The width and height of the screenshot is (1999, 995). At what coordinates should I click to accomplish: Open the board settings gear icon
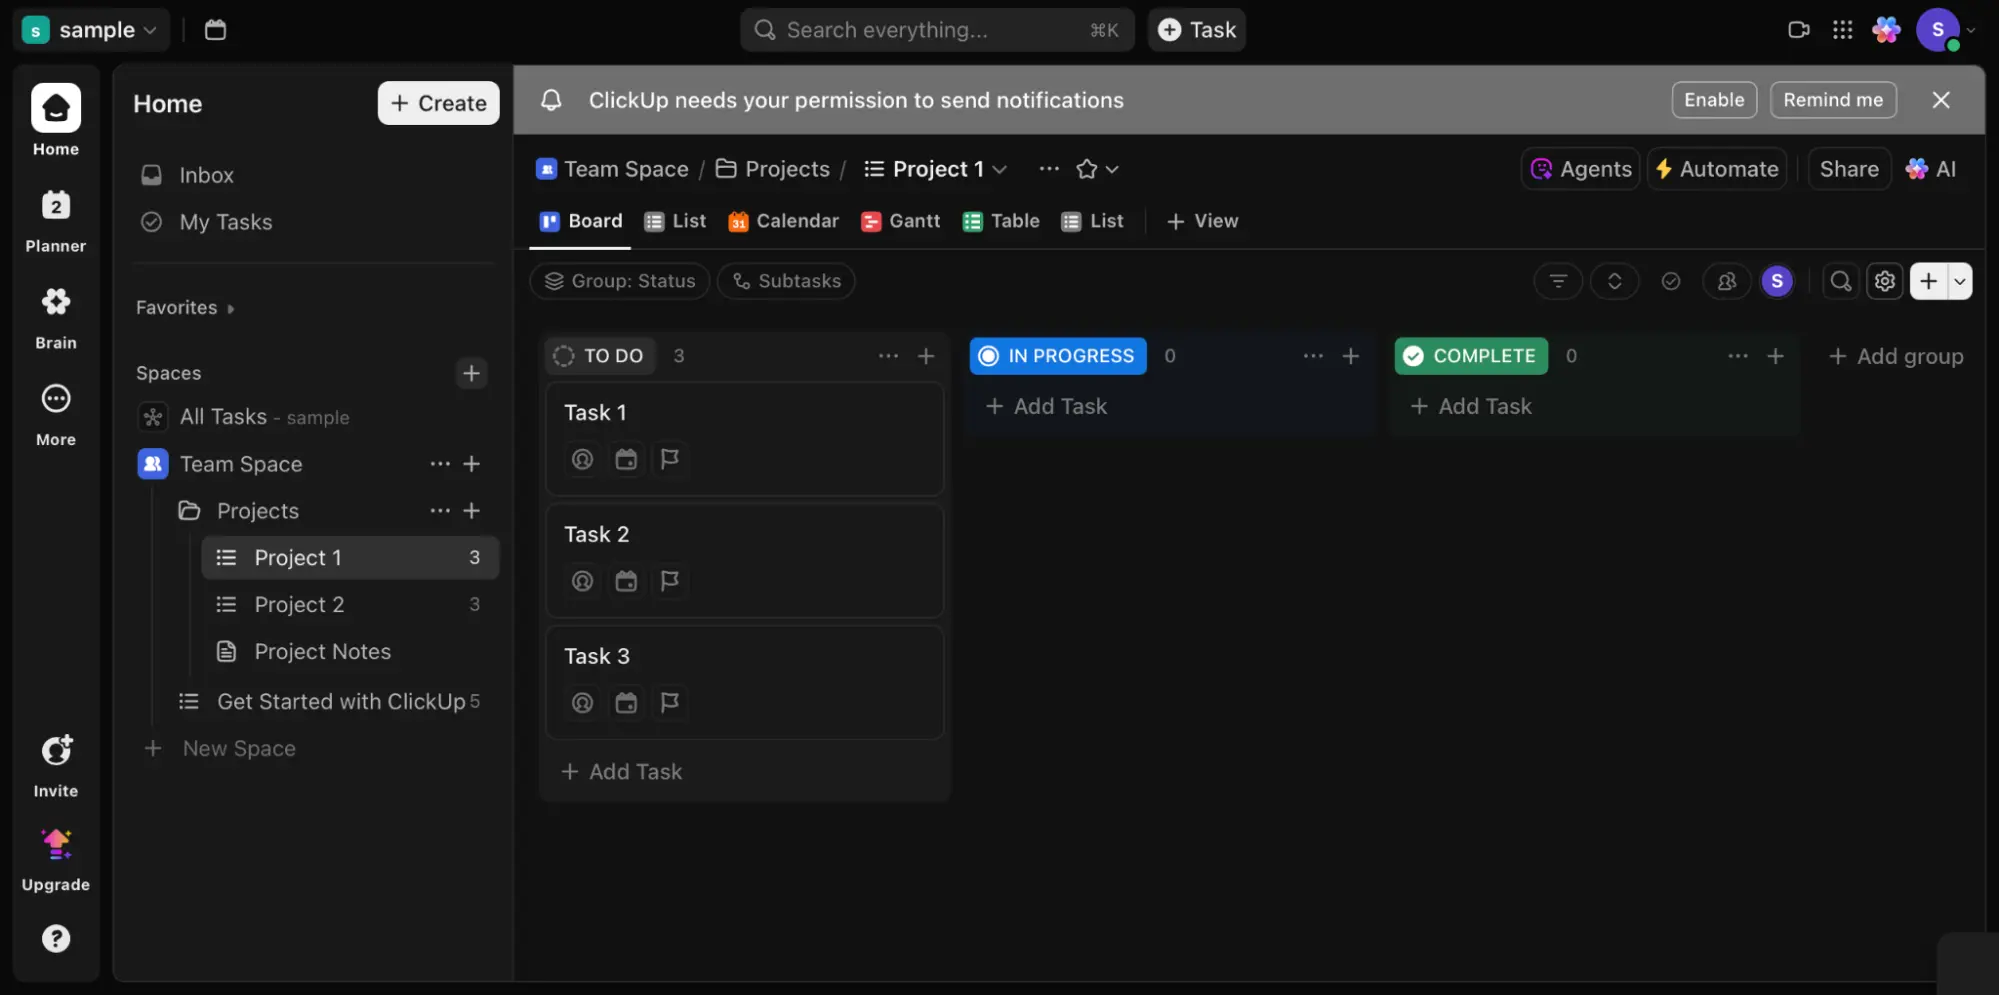tap(1884, 282)
